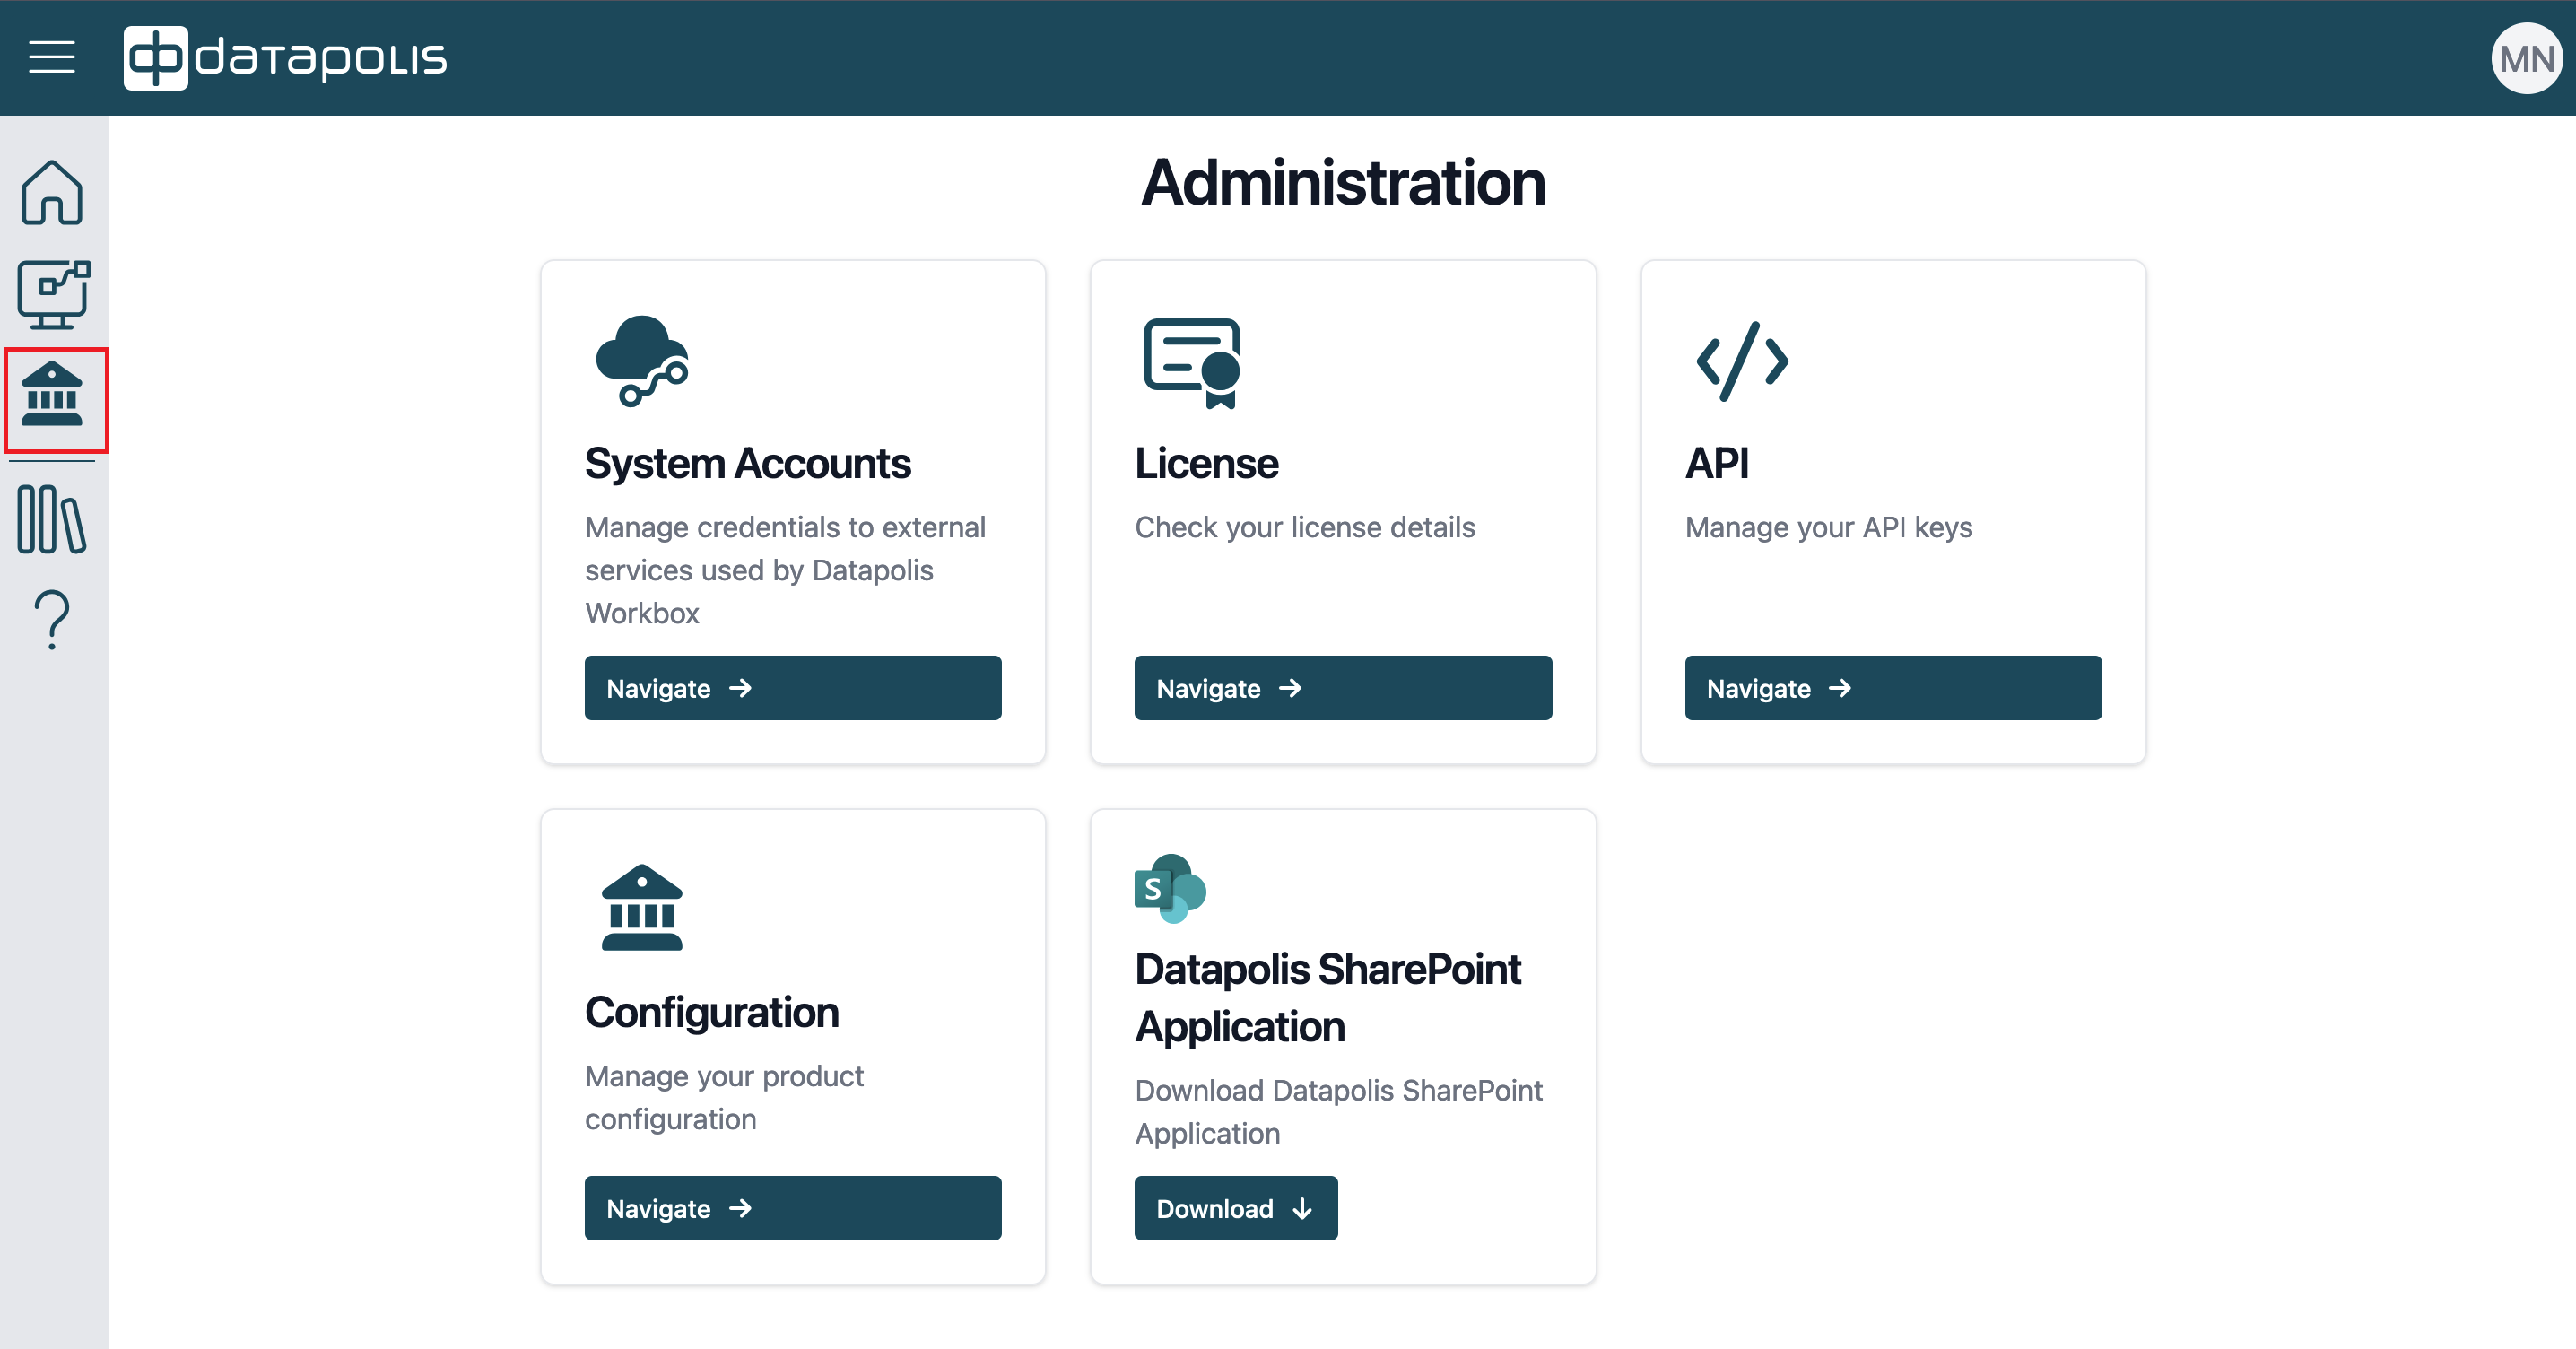This screenshot has height=1349, width=2576.
Task: Navigate to API keys
Action: pos(1892,688)
